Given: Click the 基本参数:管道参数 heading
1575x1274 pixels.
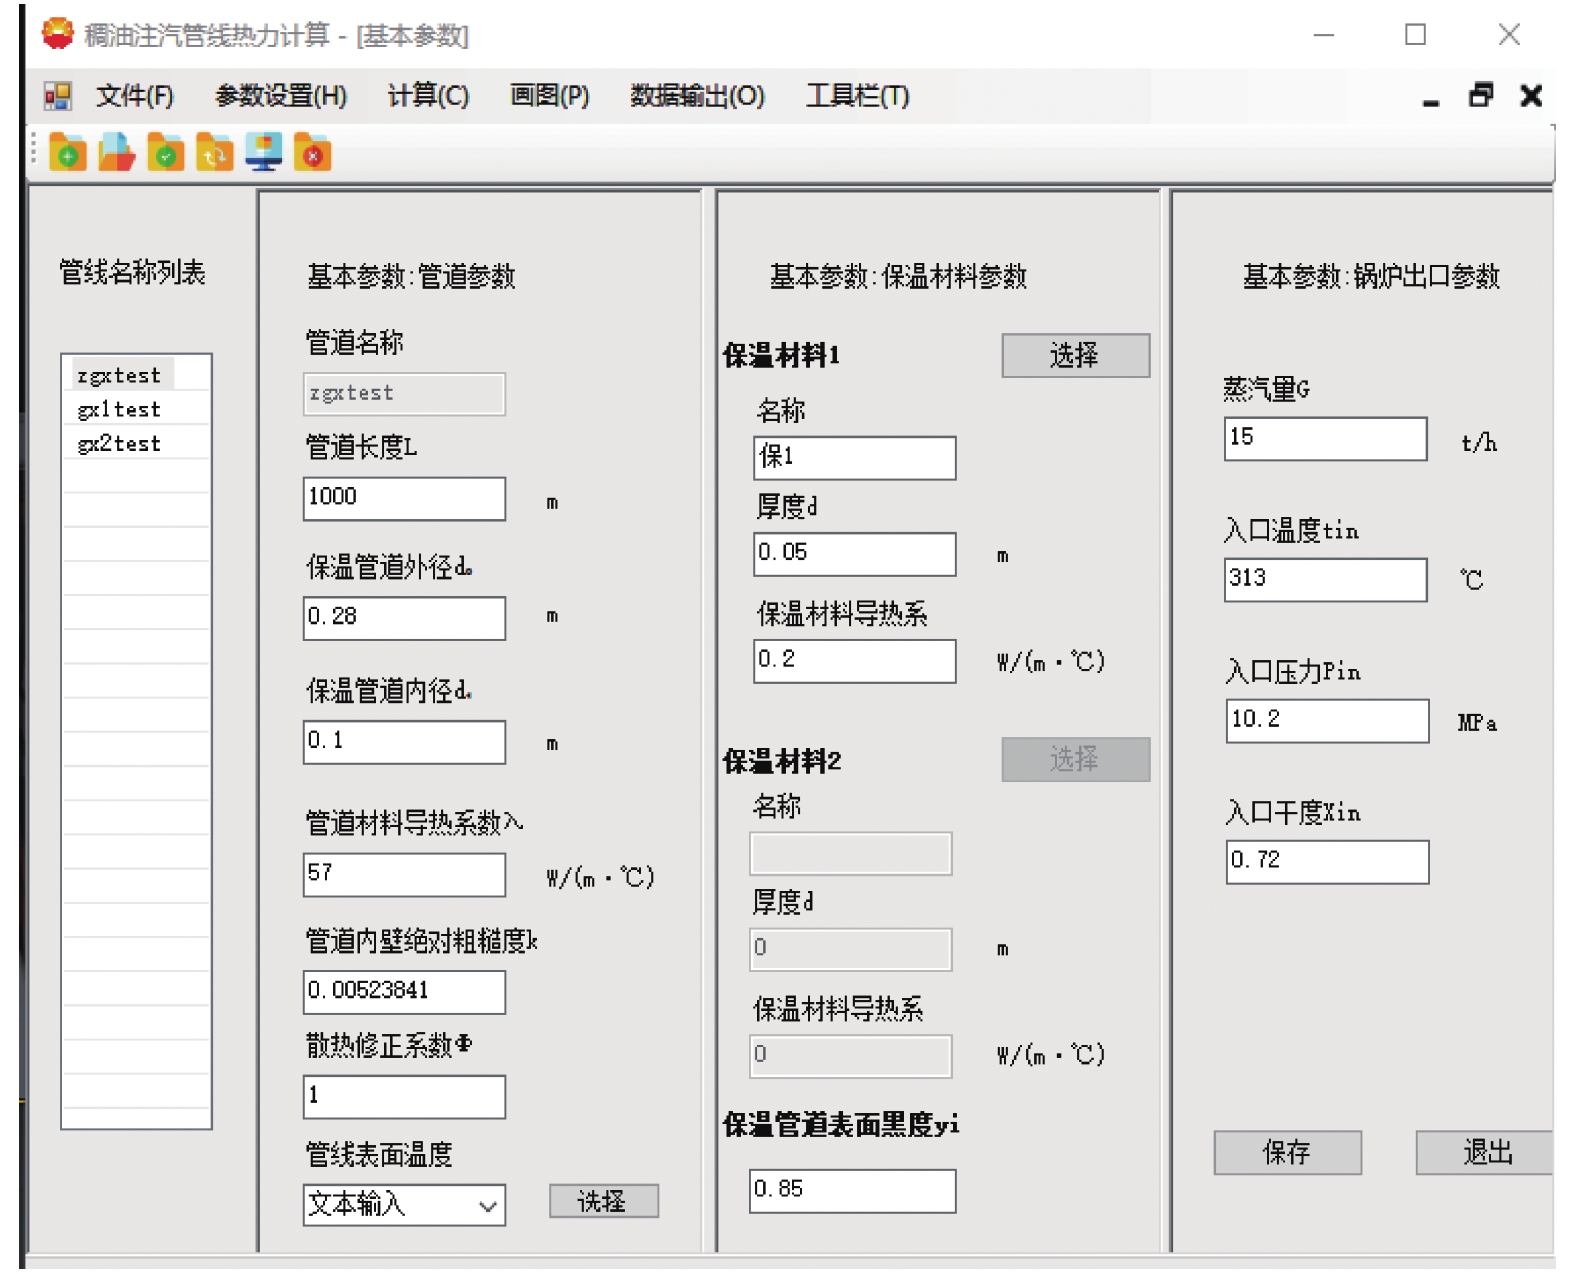Looking at the screenshot, I should [411, 276].
